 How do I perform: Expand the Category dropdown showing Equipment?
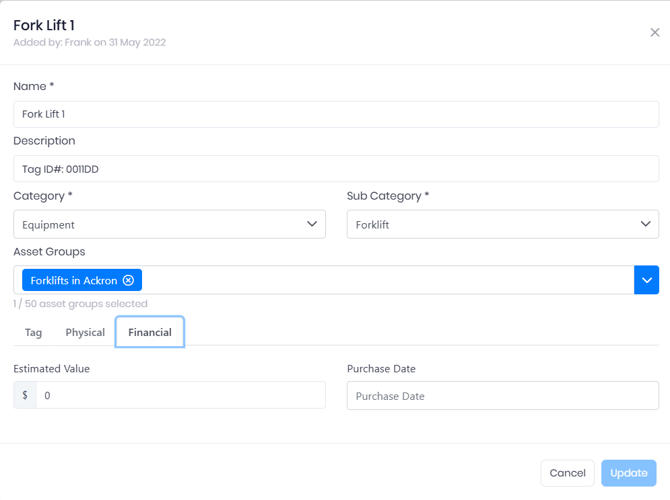pyautogui.click(x=169, y=224)
